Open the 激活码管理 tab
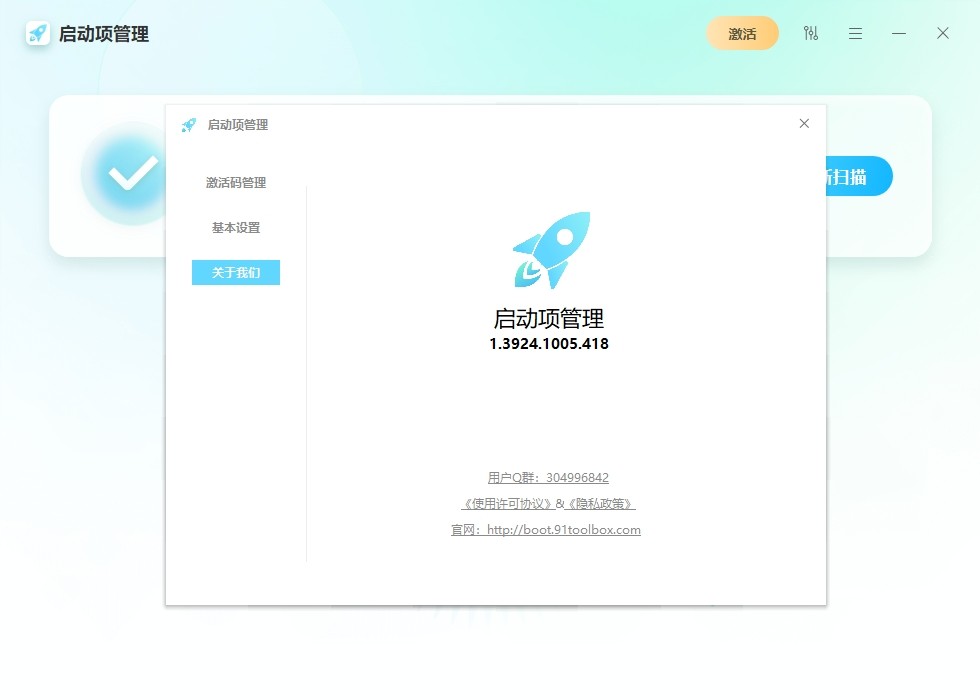The height and width of the screenshot is (700, 980). pyautogui.click(x=236, y=182)
